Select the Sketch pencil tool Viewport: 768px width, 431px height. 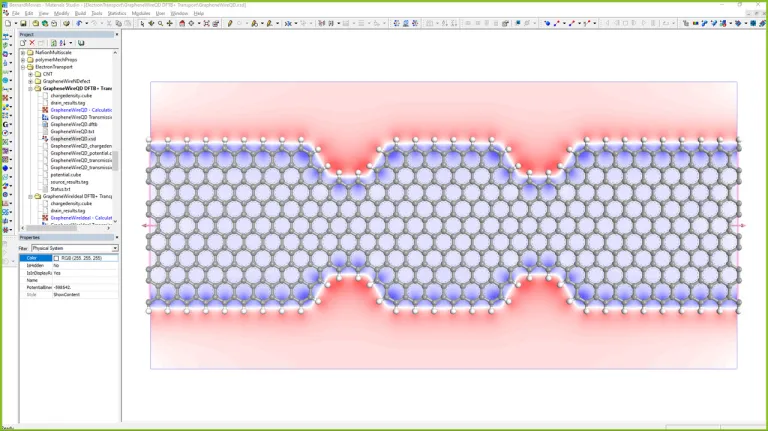tap(230, 23)
